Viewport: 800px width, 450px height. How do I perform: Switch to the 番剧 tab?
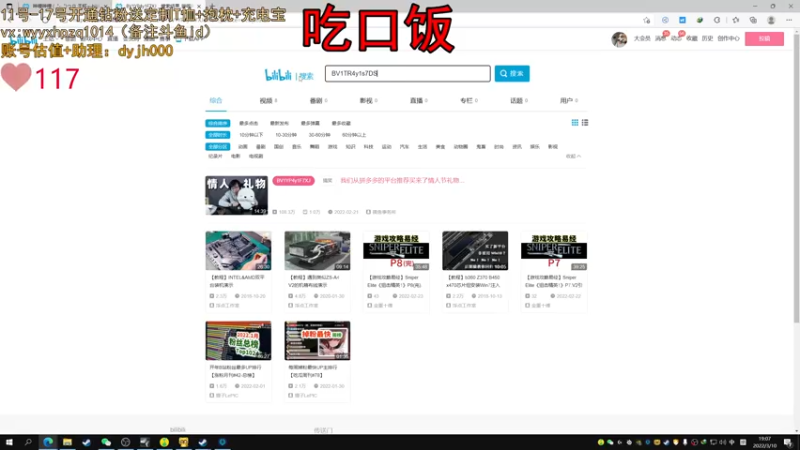pyautogui.click(x=318, y=101)
